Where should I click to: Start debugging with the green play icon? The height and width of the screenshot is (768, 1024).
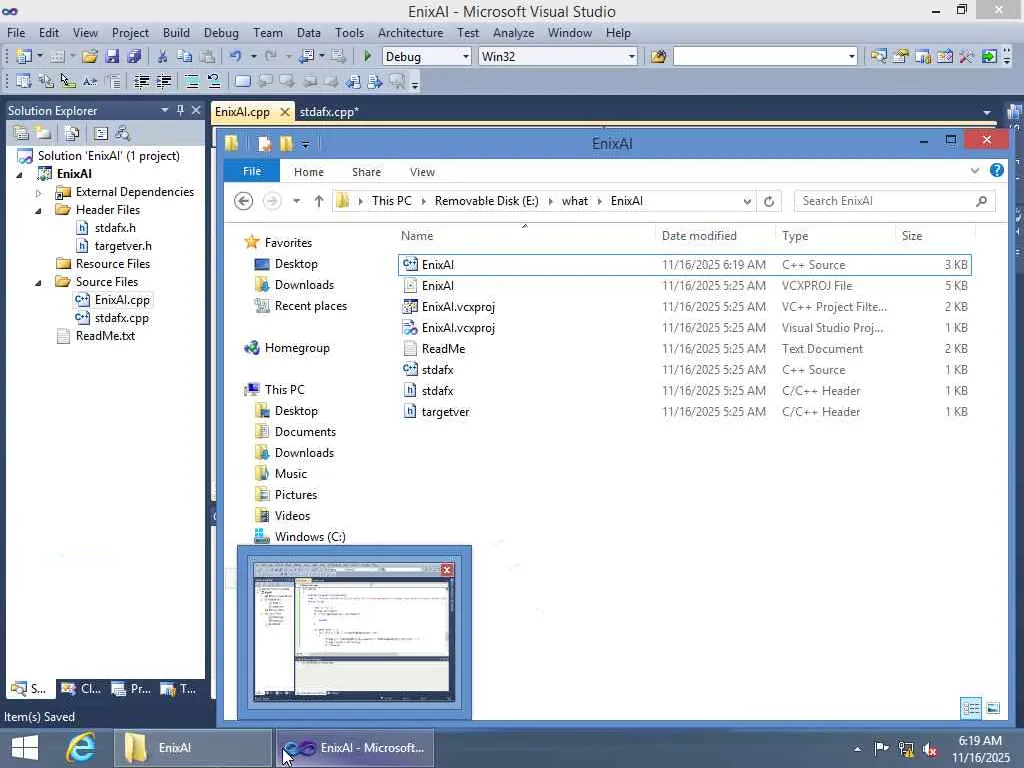tap(367, 56)
